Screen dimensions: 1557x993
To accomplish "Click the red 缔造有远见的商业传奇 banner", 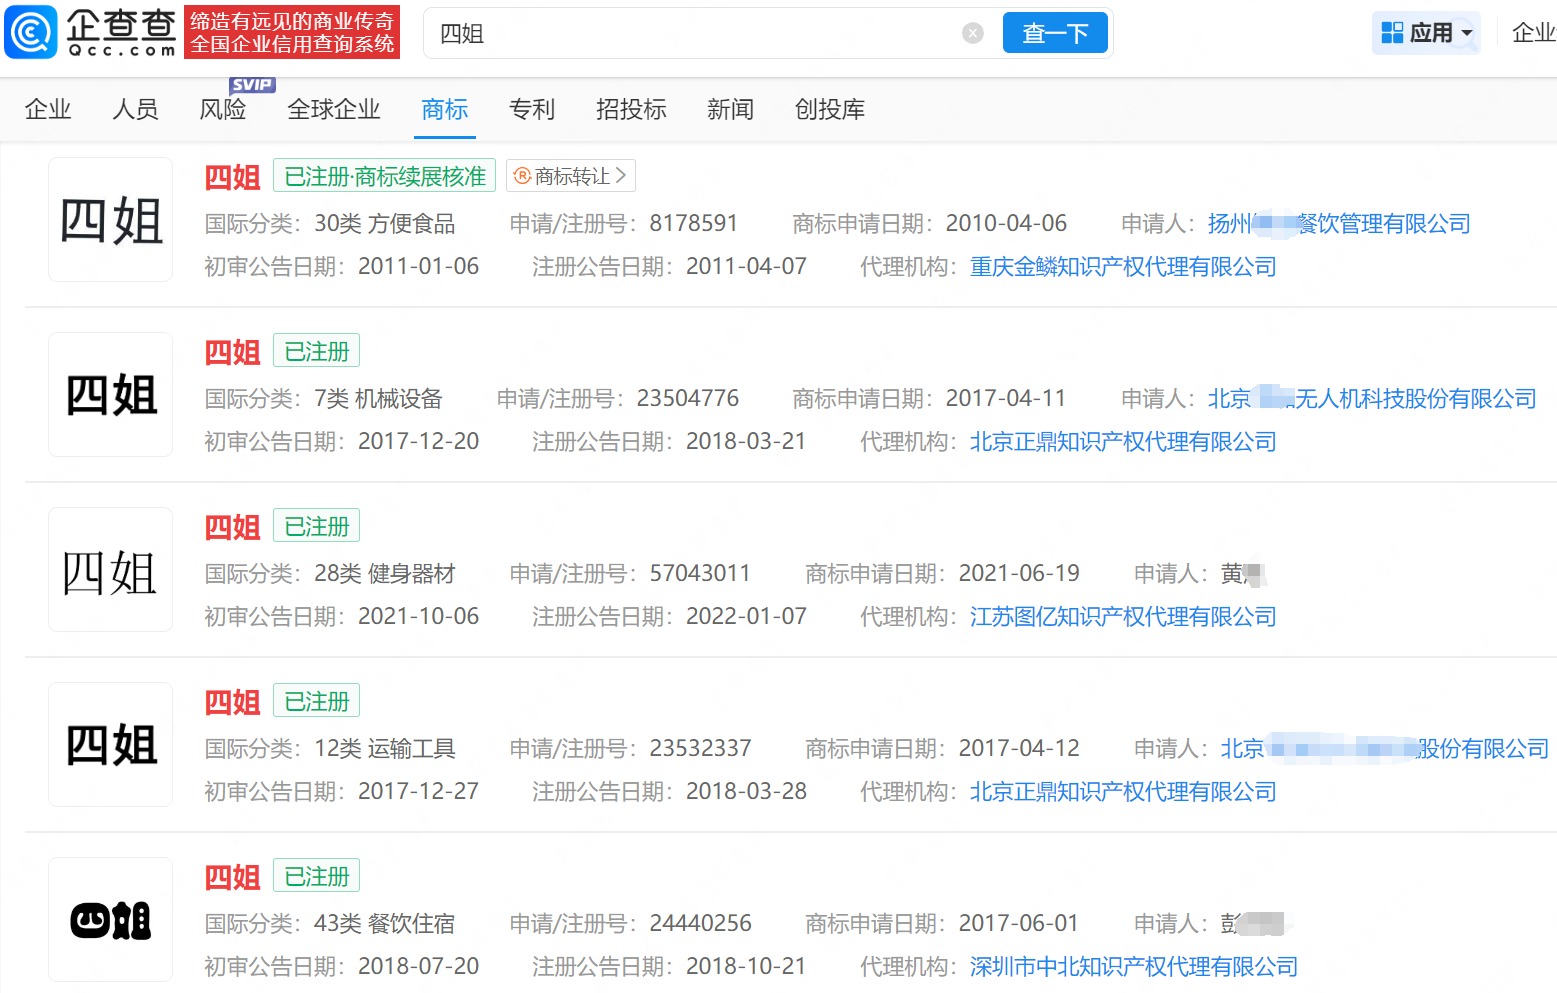I will pos(291,32).
